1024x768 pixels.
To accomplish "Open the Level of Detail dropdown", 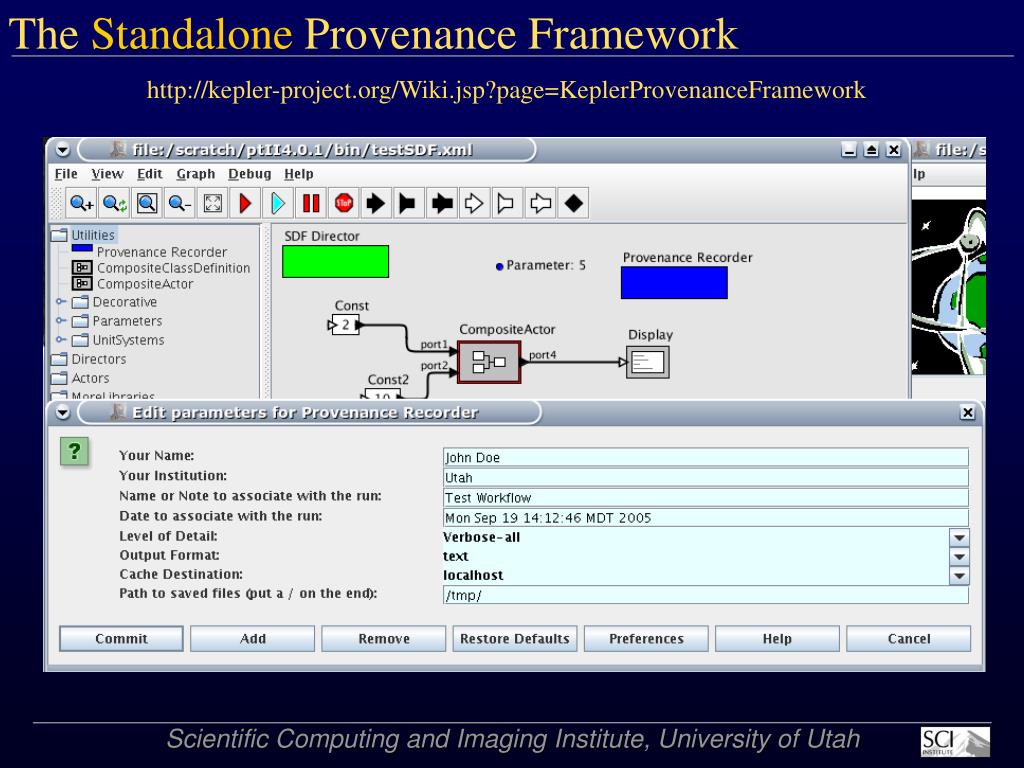I will coord(959,537).
